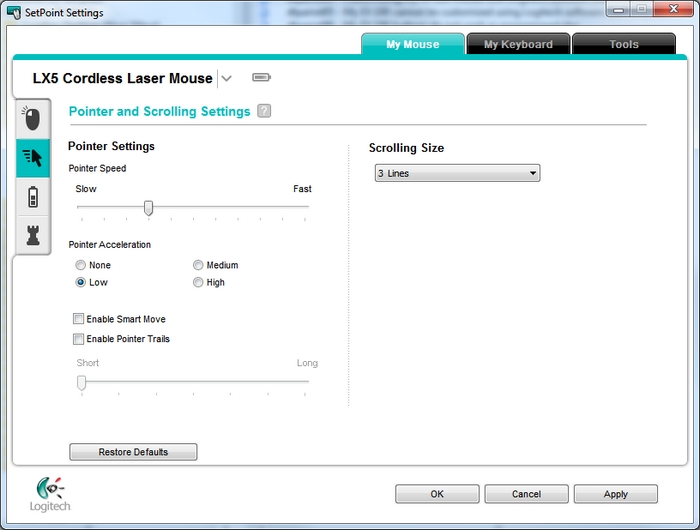
Task: Select High pointer acceleration
Action: pos(198,282)
